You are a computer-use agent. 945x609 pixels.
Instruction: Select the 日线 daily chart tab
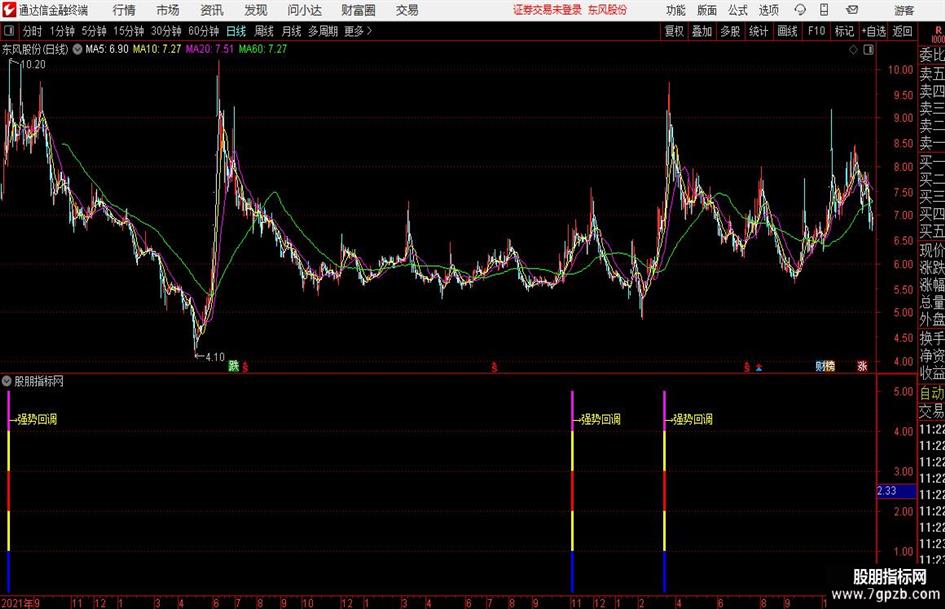(236, 31)
